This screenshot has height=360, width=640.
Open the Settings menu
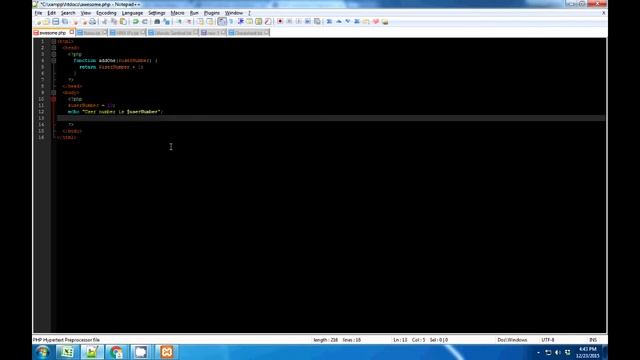(157, 13)
